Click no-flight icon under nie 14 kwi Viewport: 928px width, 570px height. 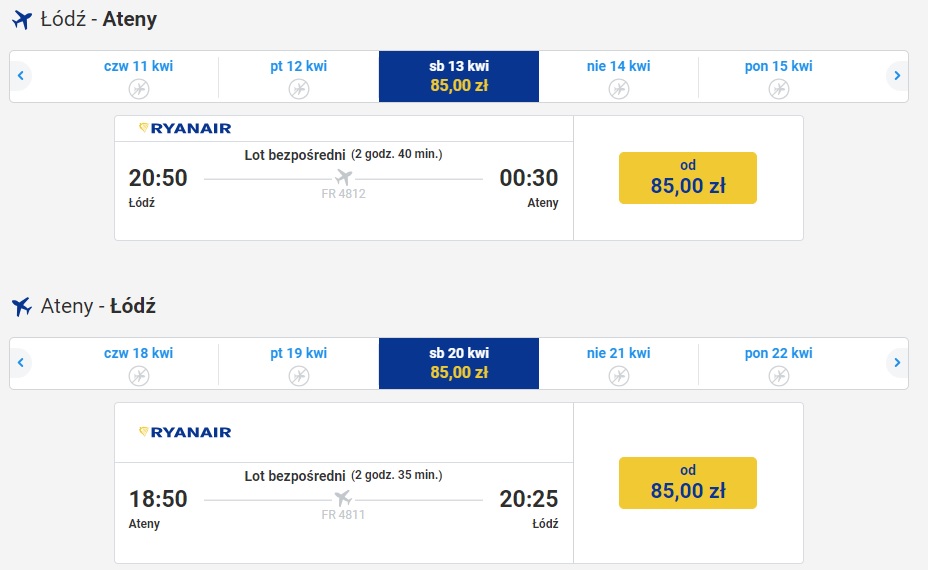[619, 89]
